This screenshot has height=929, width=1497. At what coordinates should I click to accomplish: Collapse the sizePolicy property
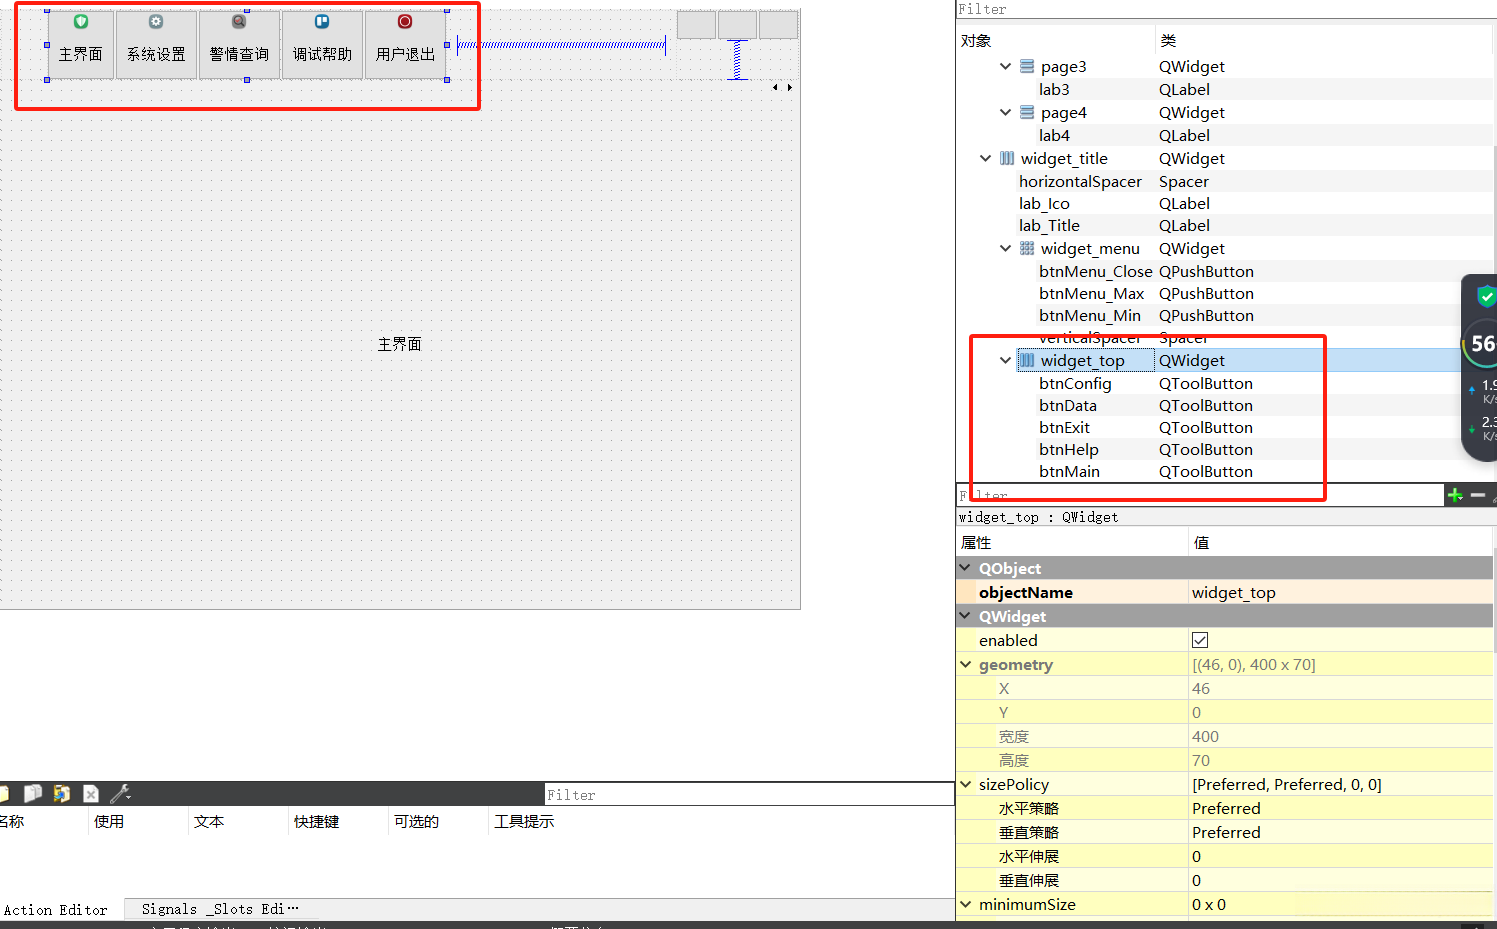tap(965, 784)
